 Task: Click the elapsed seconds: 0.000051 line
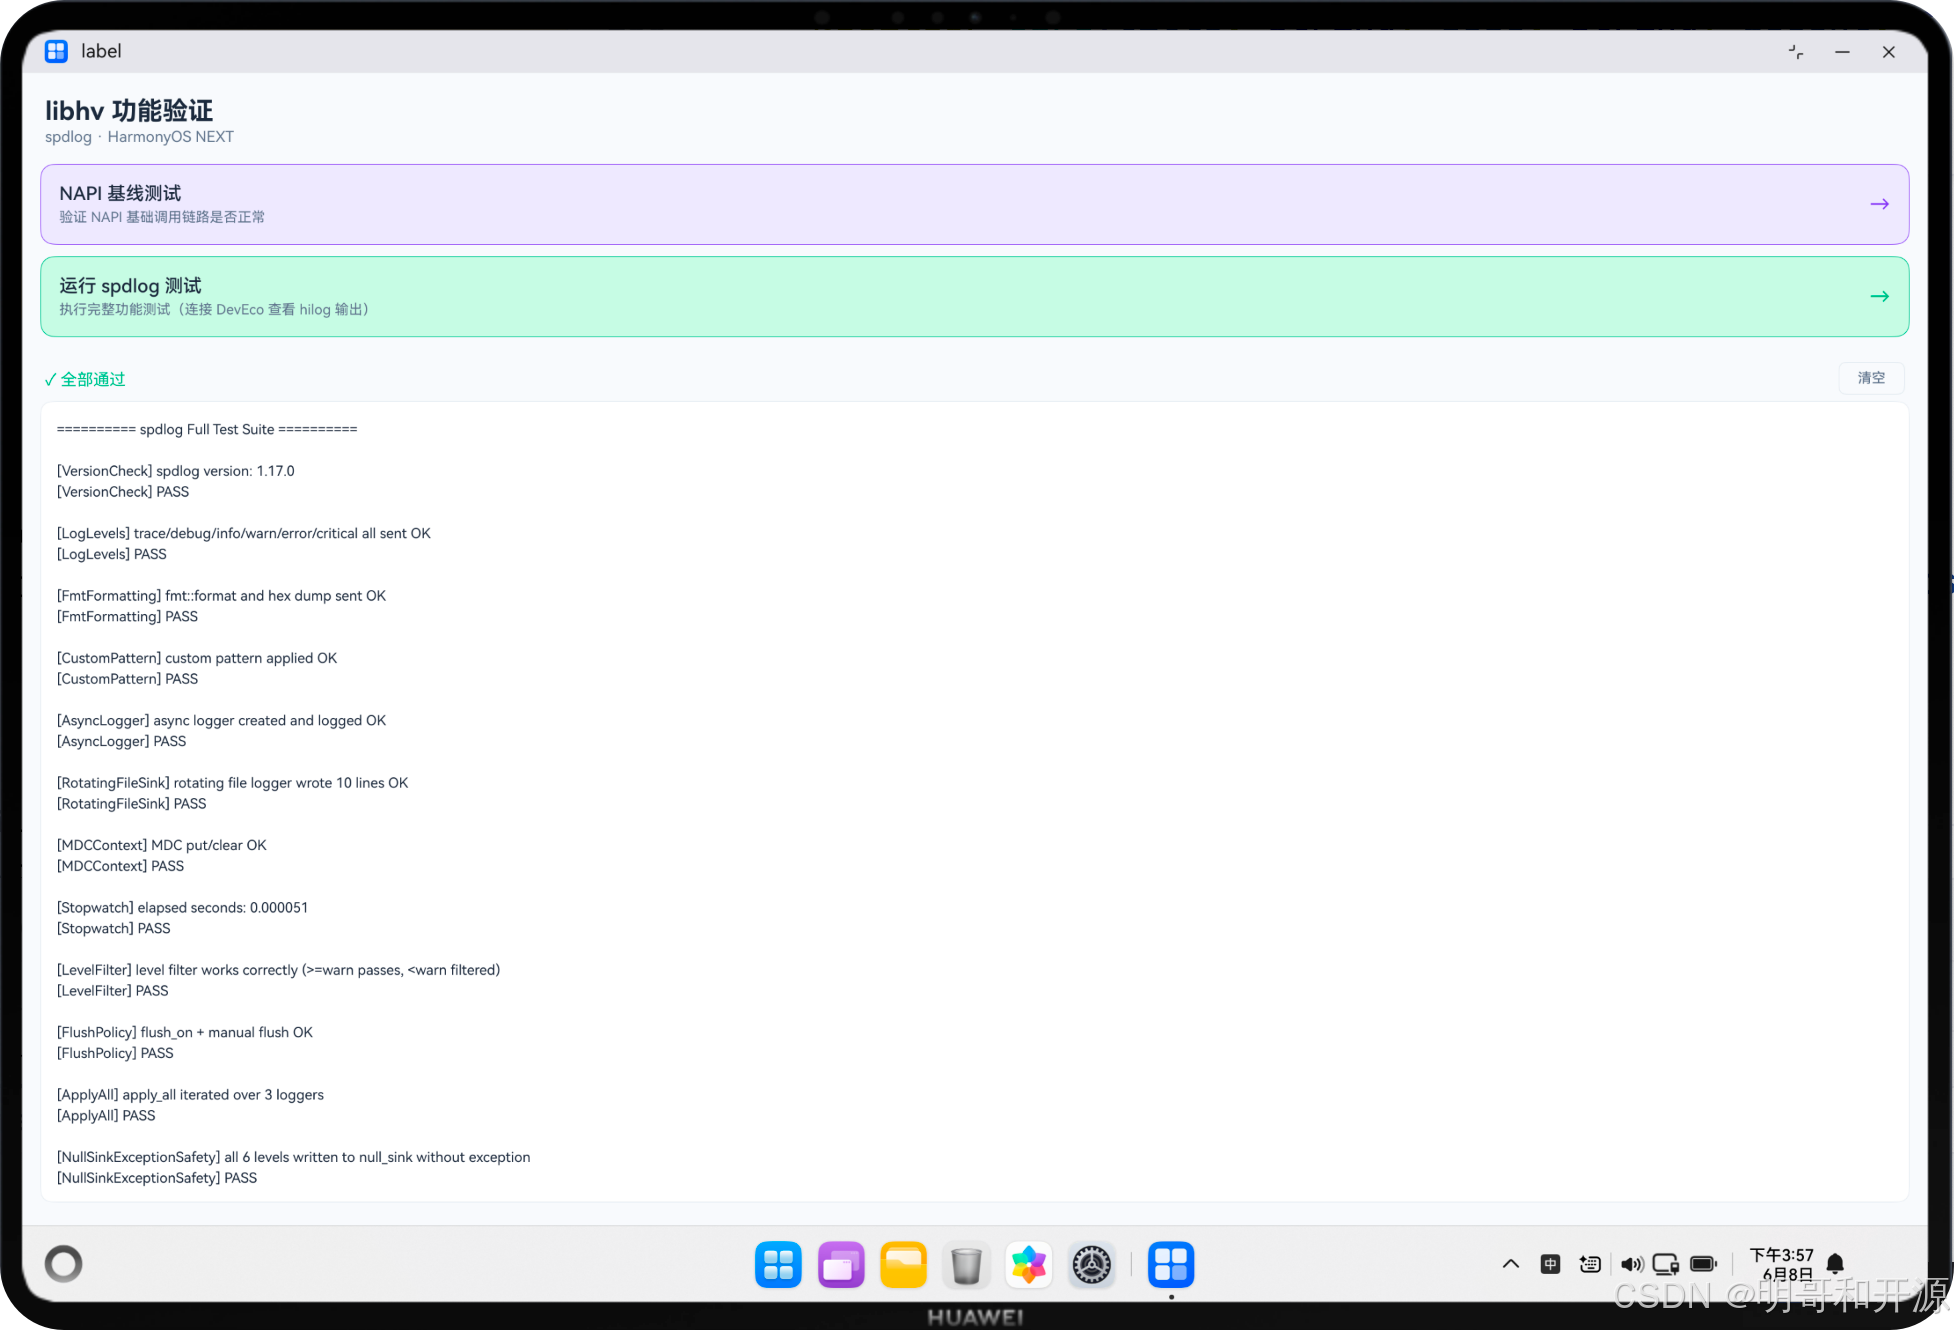[183, 908]
